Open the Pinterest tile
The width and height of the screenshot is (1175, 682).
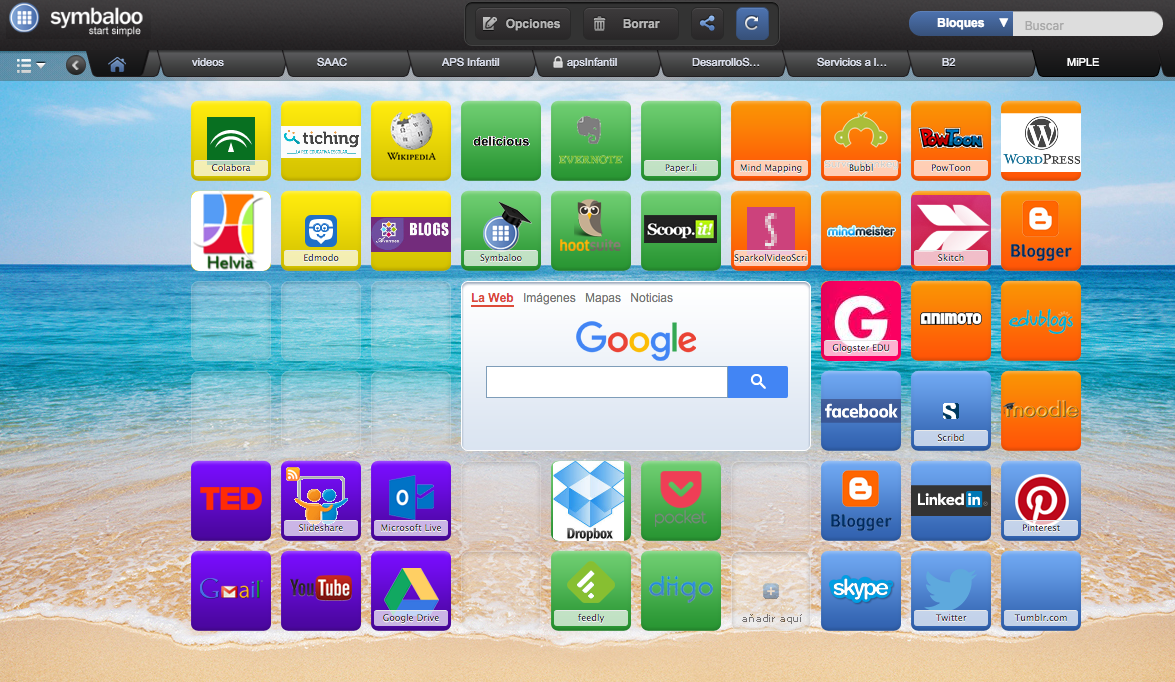(x=1040, y=501)
